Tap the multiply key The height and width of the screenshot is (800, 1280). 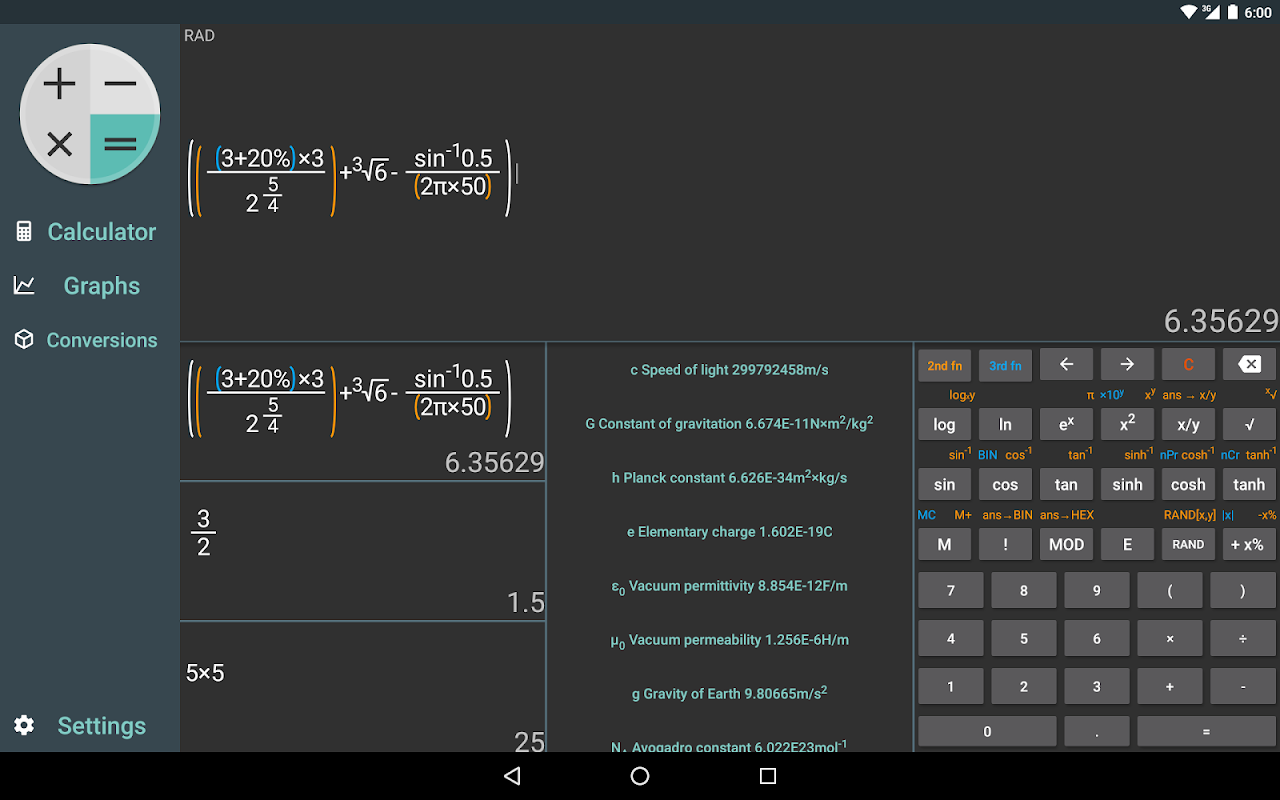[x=1169, y=638]
